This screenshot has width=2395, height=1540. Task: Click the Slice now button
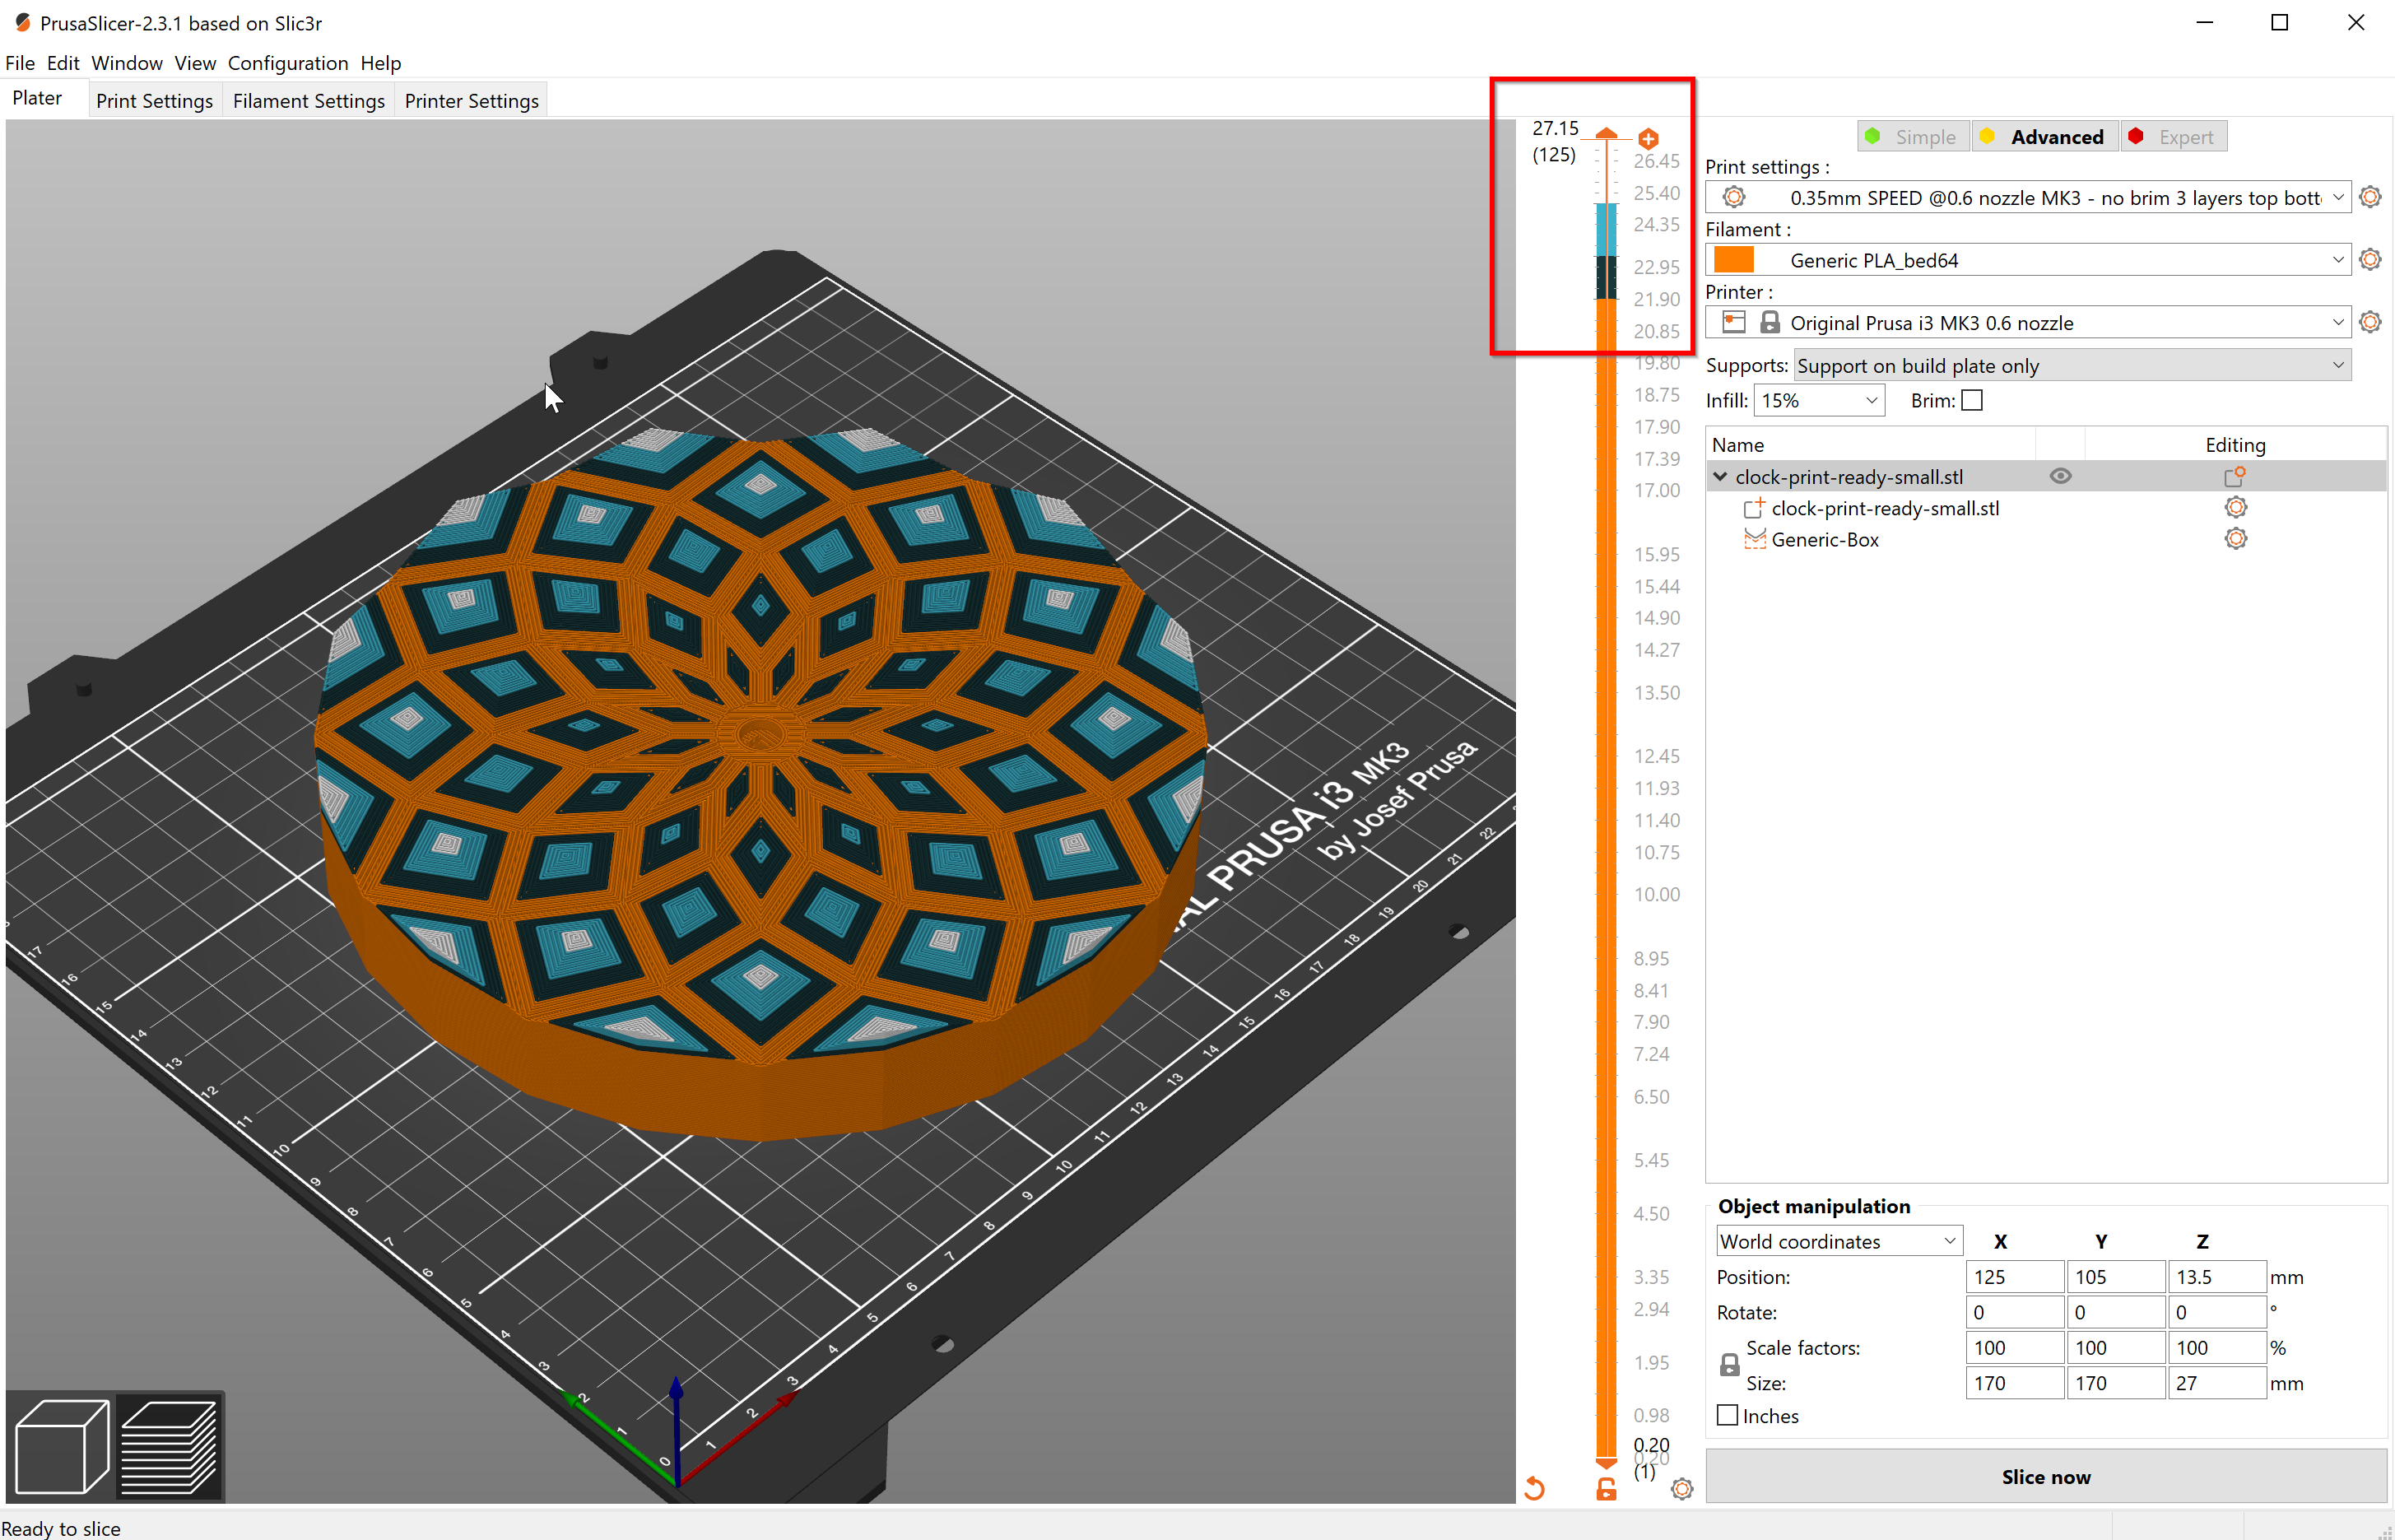[2045, 1476]
